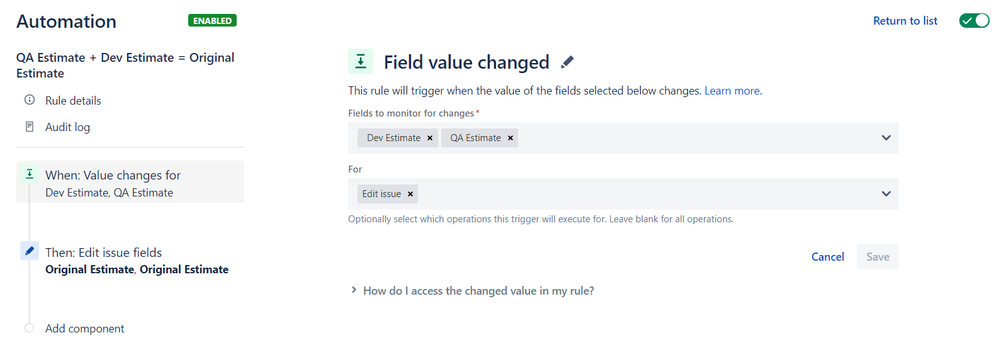Screen dimensions: 999x364
Task: Open the Fields to monitor dropdown arrow
Action: (886, 138)
